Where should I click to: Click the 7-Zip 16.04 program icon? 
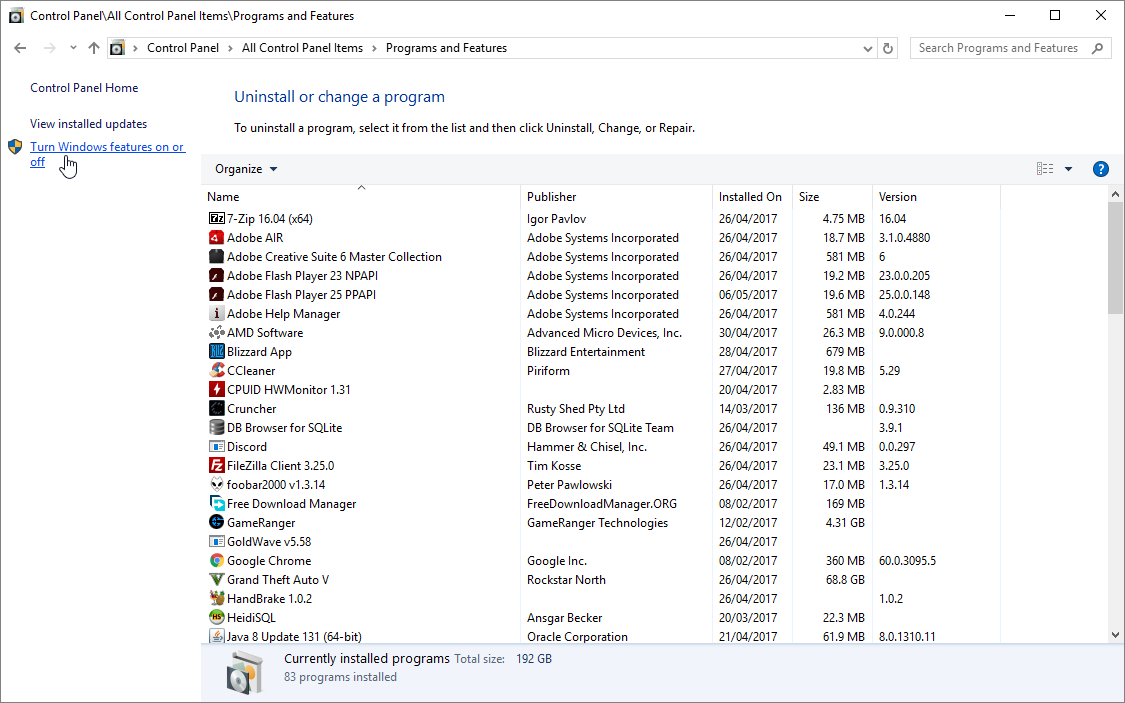[216, 218]
